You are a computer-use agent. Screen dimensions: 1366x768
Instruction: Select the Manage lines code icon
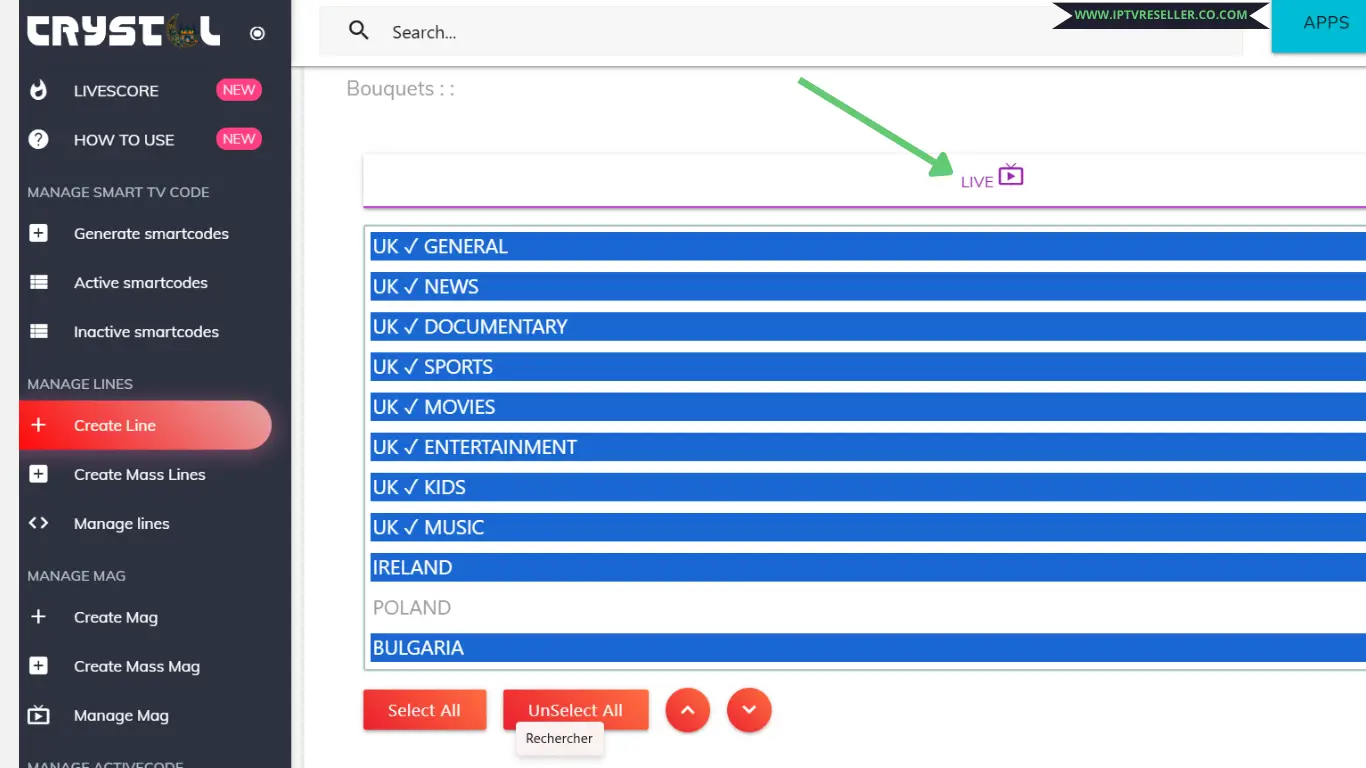(x=38, y=523)
